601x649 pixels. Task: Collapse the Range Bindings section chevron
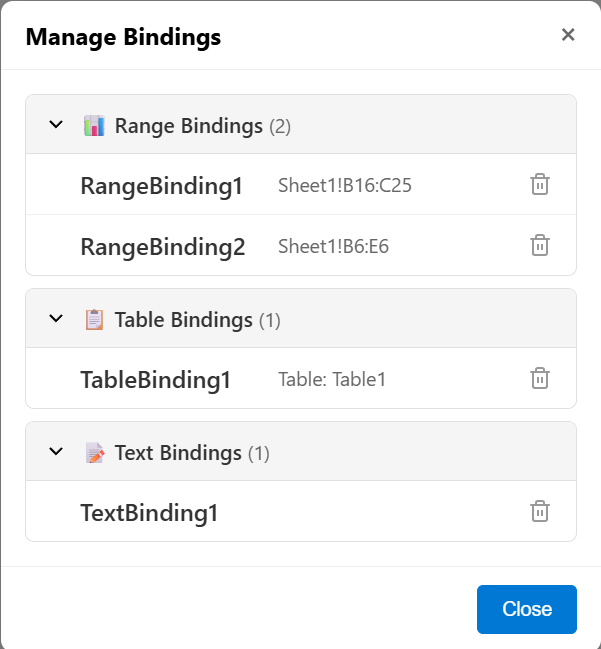tap(56, 125)
